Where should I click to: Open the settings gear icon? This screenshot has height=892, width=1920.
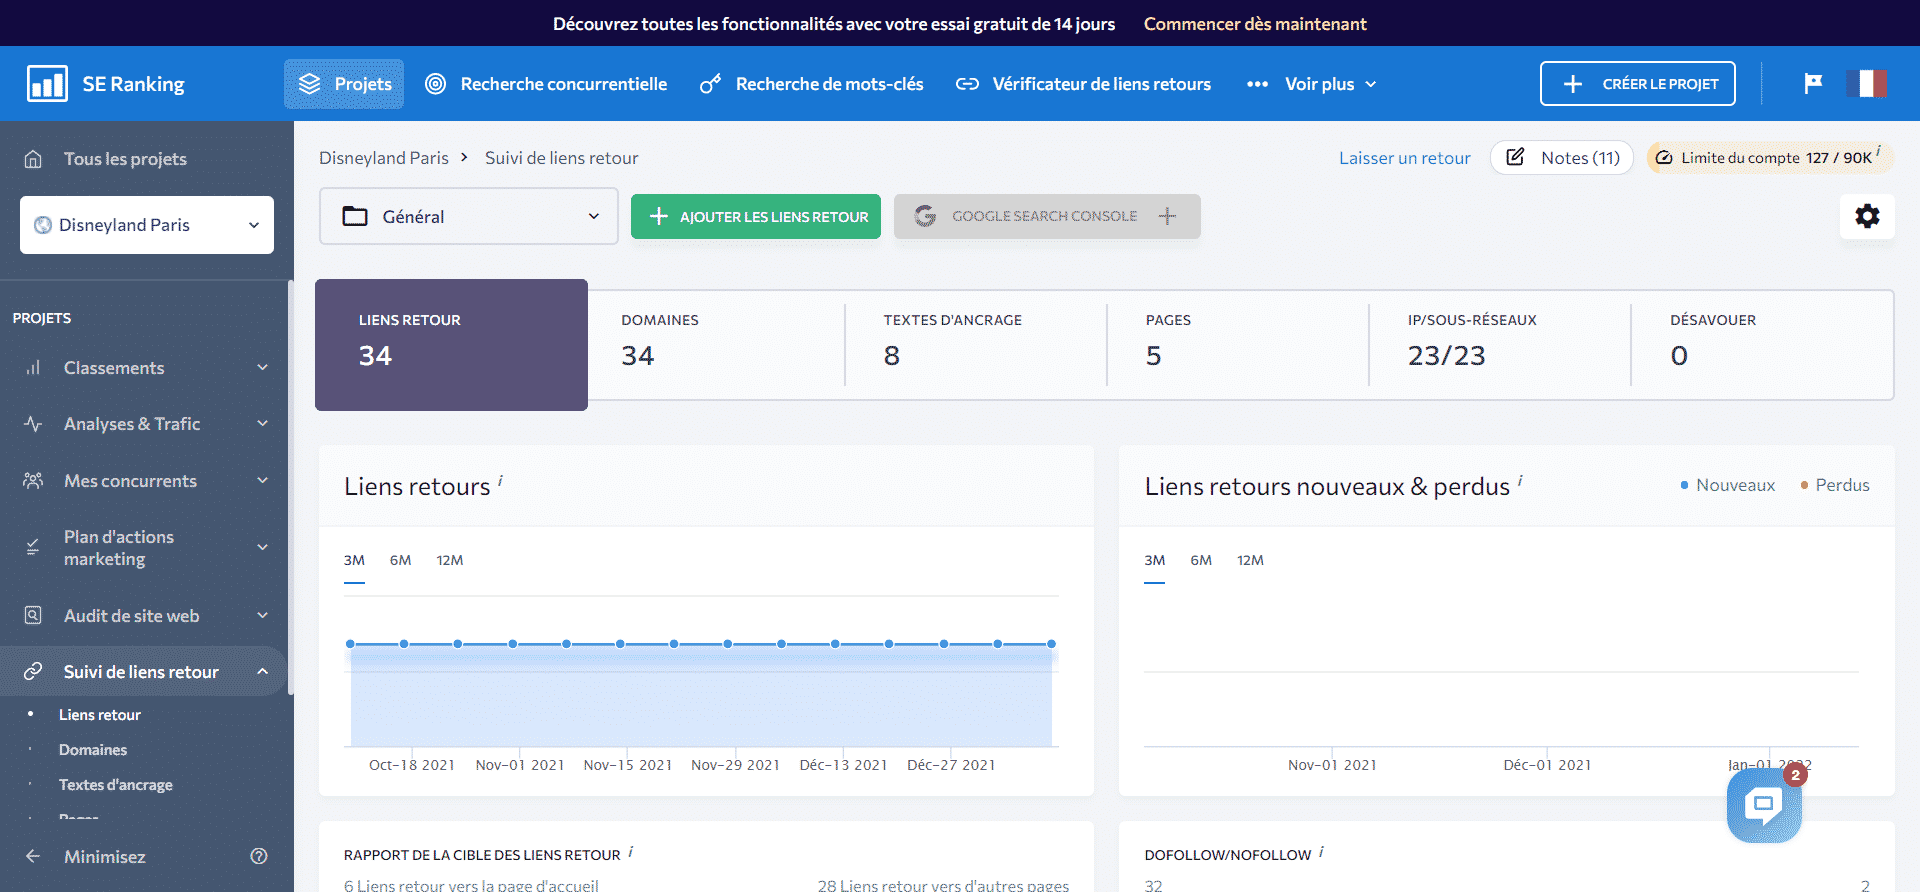click(1867, 216)
